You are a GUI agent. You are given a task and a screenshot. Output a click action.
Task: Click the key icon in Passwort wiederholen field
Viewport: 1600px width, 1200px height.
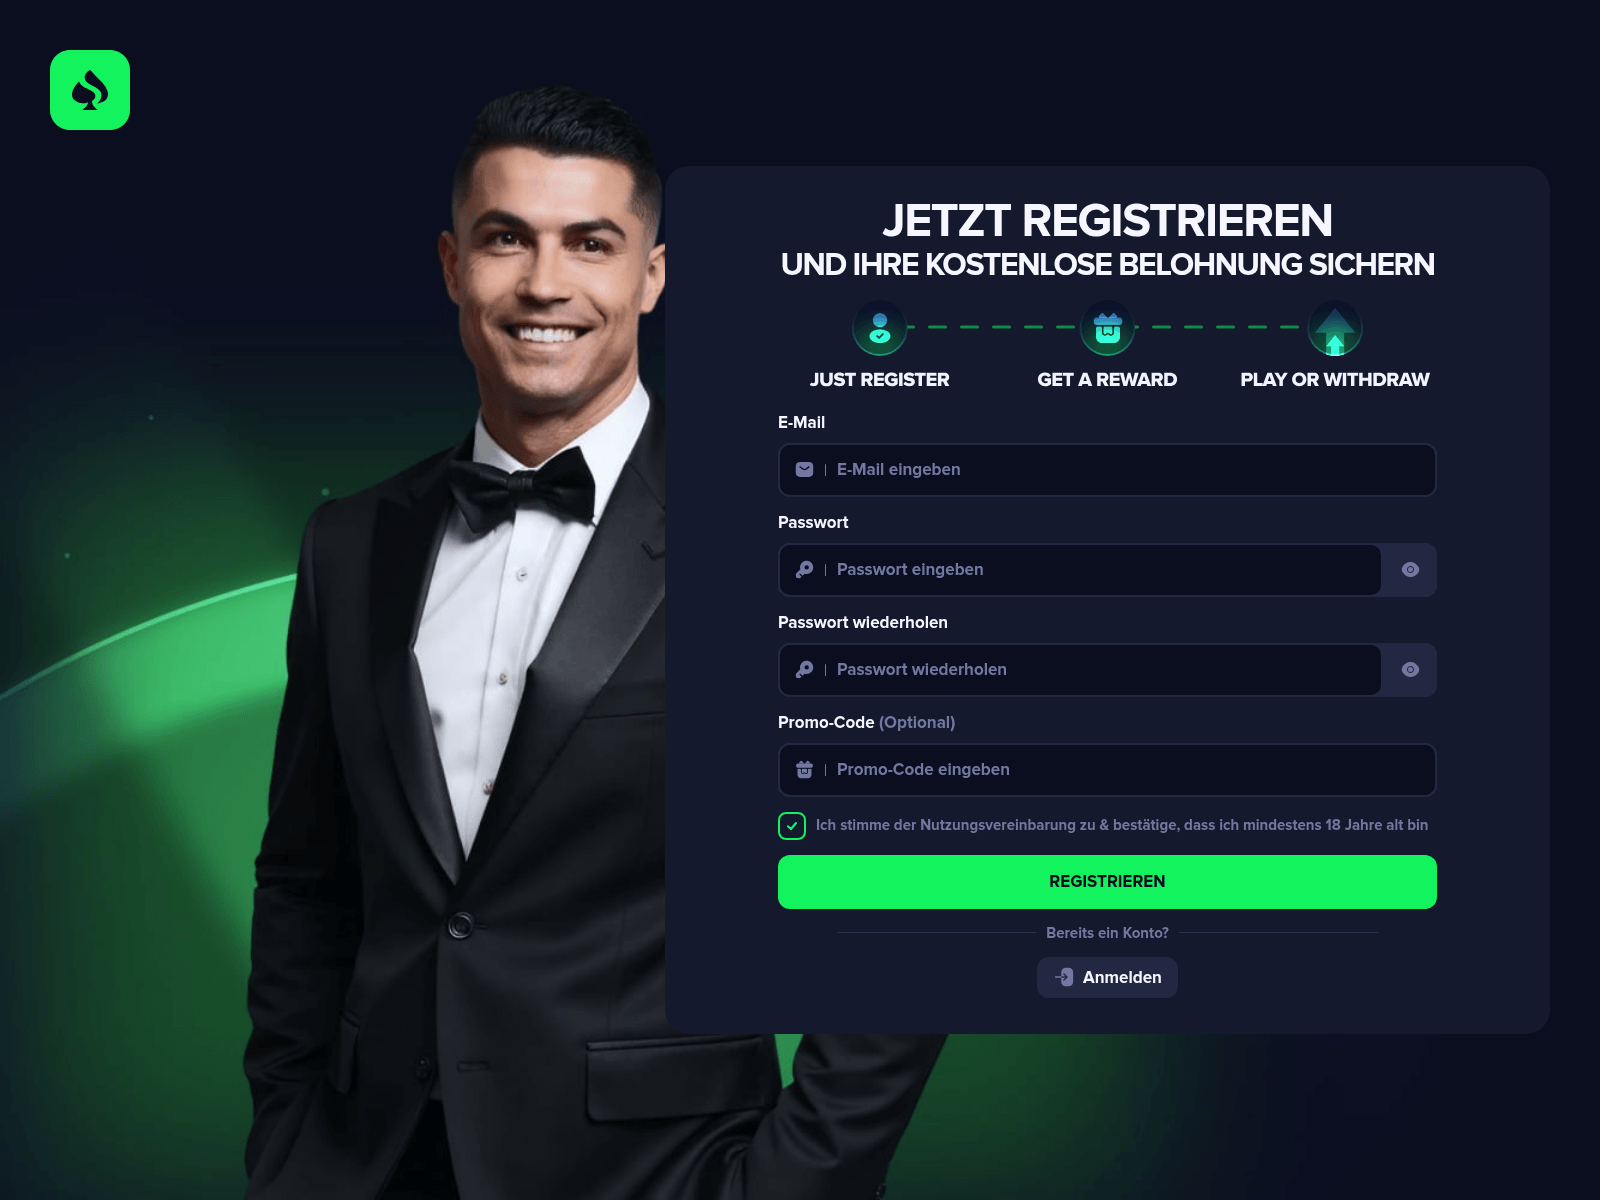[804, 669]
